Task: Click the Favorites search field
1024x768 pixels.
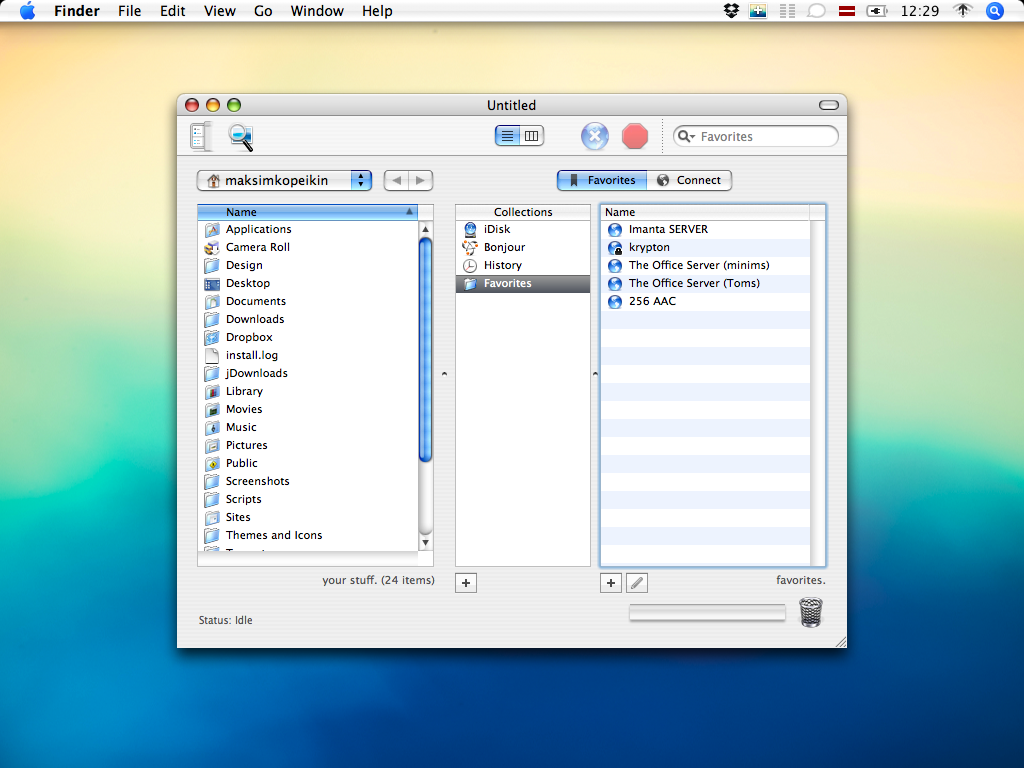Action: pos(756,136)
